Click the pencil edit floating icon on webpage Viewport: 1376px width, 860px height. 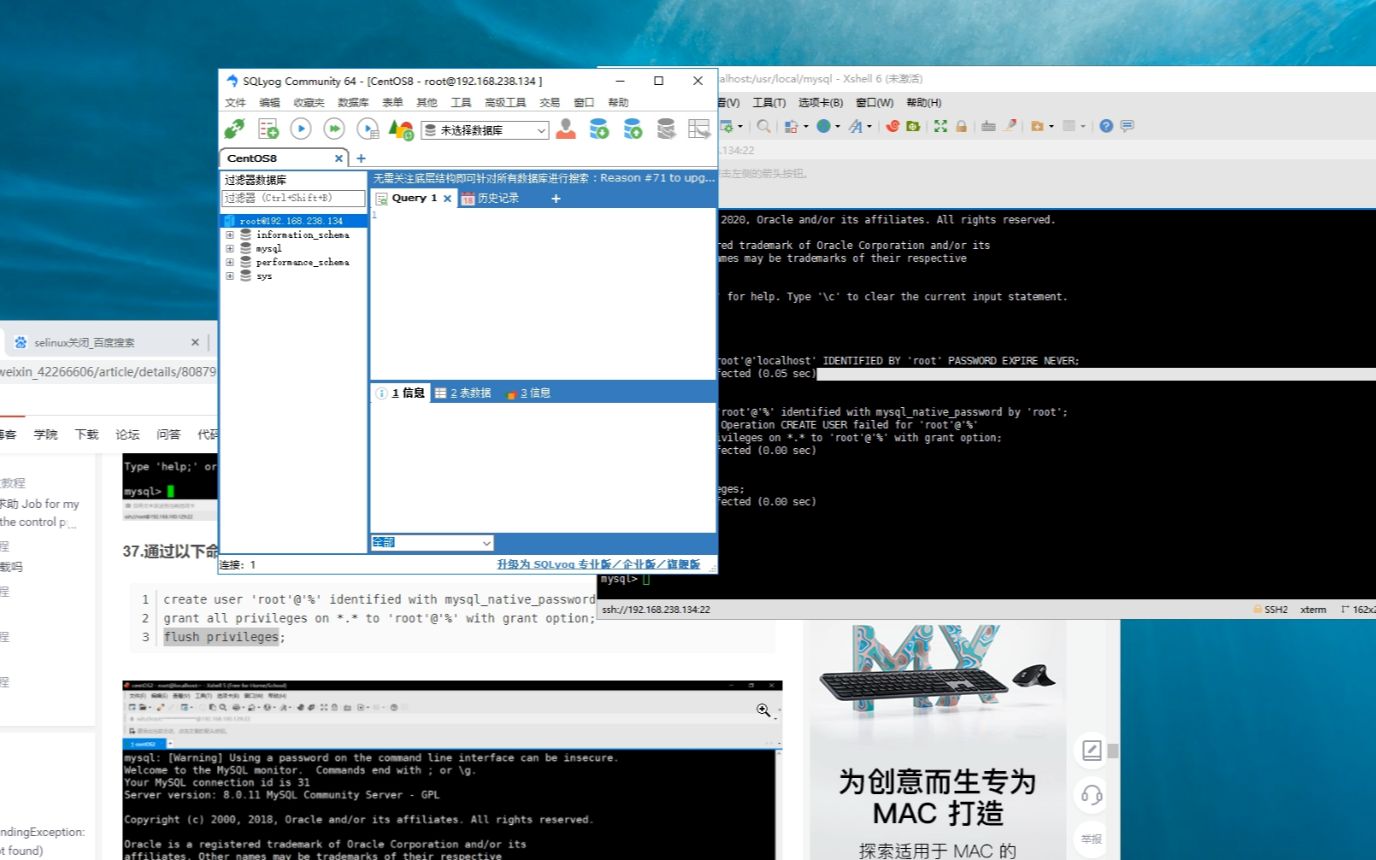(1092, 750)
